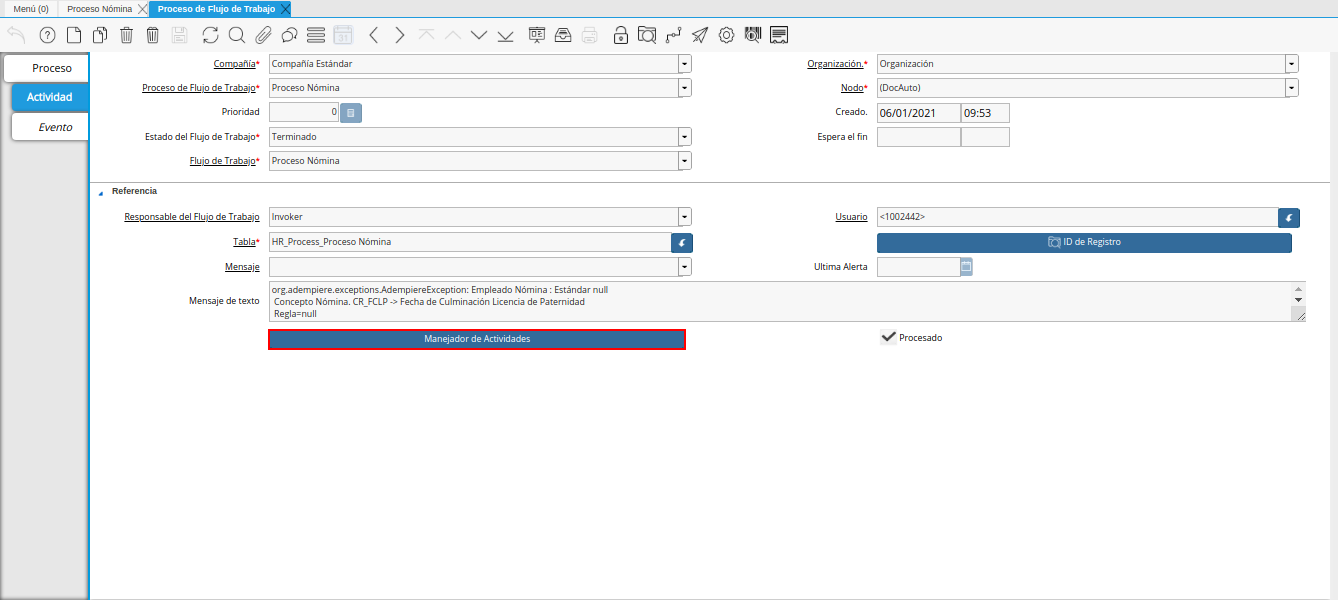Screen dimensions: 1338x601
Task: Click inside the Mensaje de texto field
Action: (780, 301)
